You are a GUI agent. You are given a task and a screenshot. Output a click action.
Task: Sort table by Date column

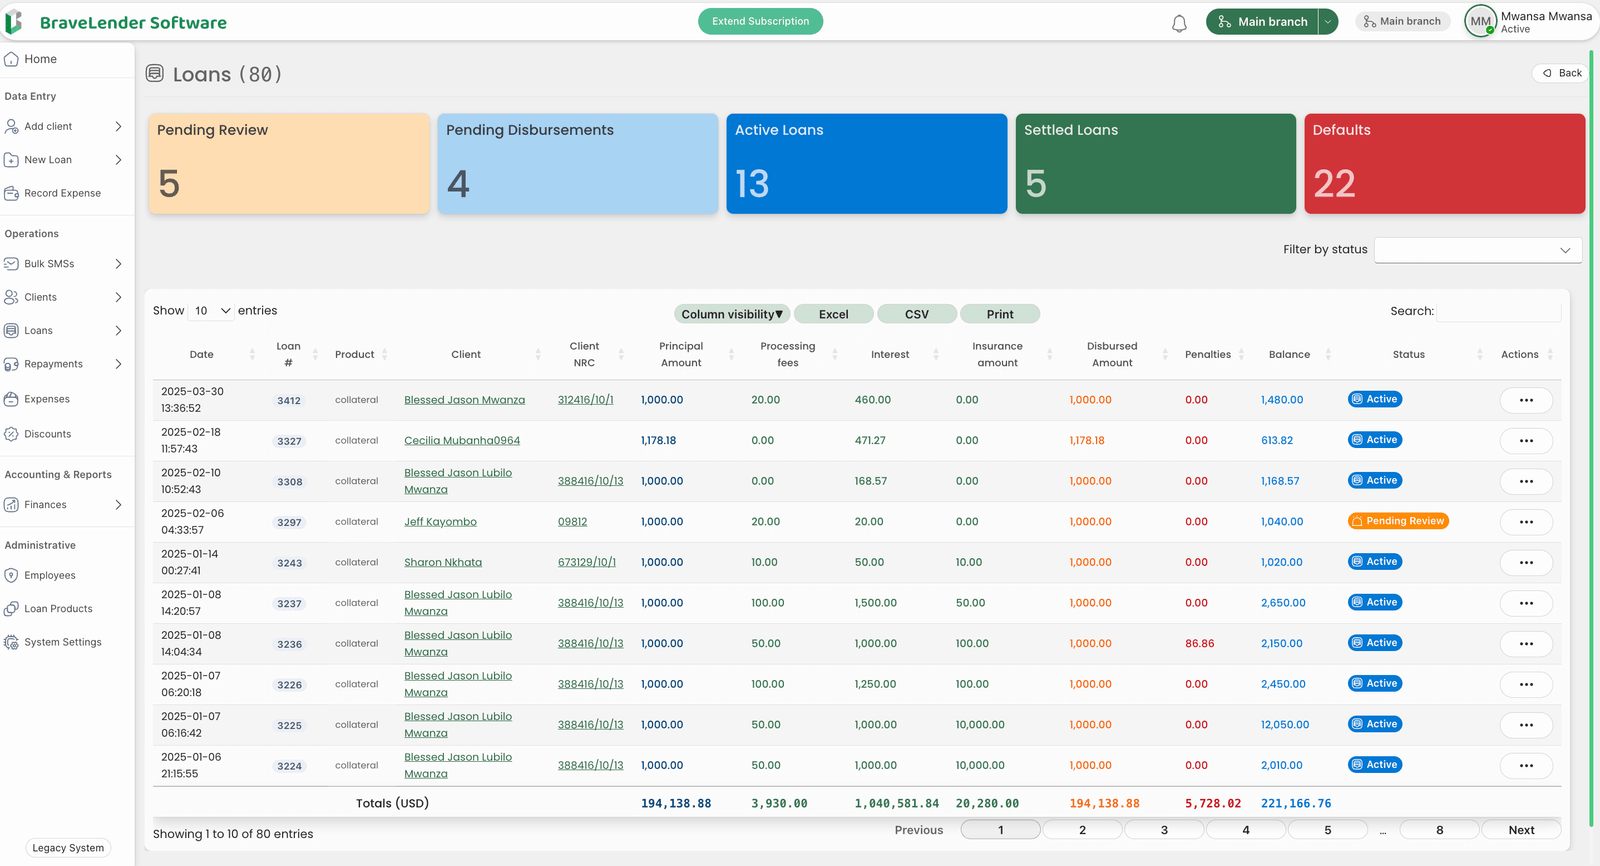(x=202, y=355)
